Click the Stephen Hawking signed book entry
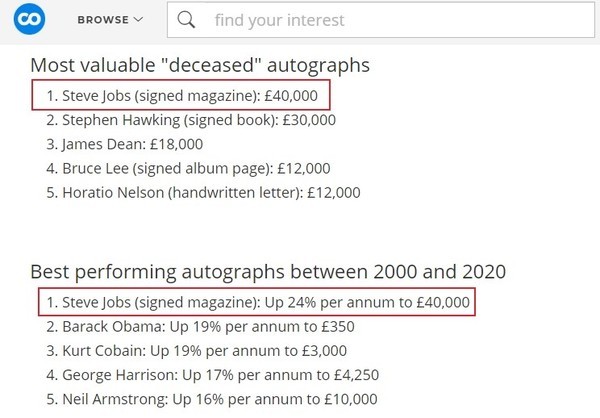600x418 pixels. tap(191, 120)
